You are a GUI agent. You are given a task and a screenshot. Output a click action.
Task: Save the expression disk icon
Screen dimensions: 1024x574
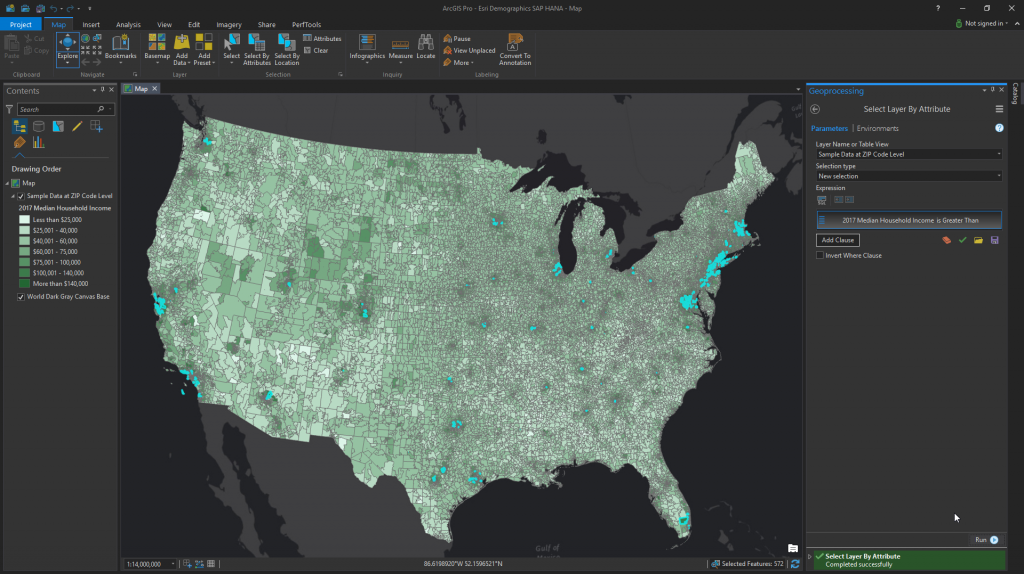pyautogui.click(x=995, y=240)
